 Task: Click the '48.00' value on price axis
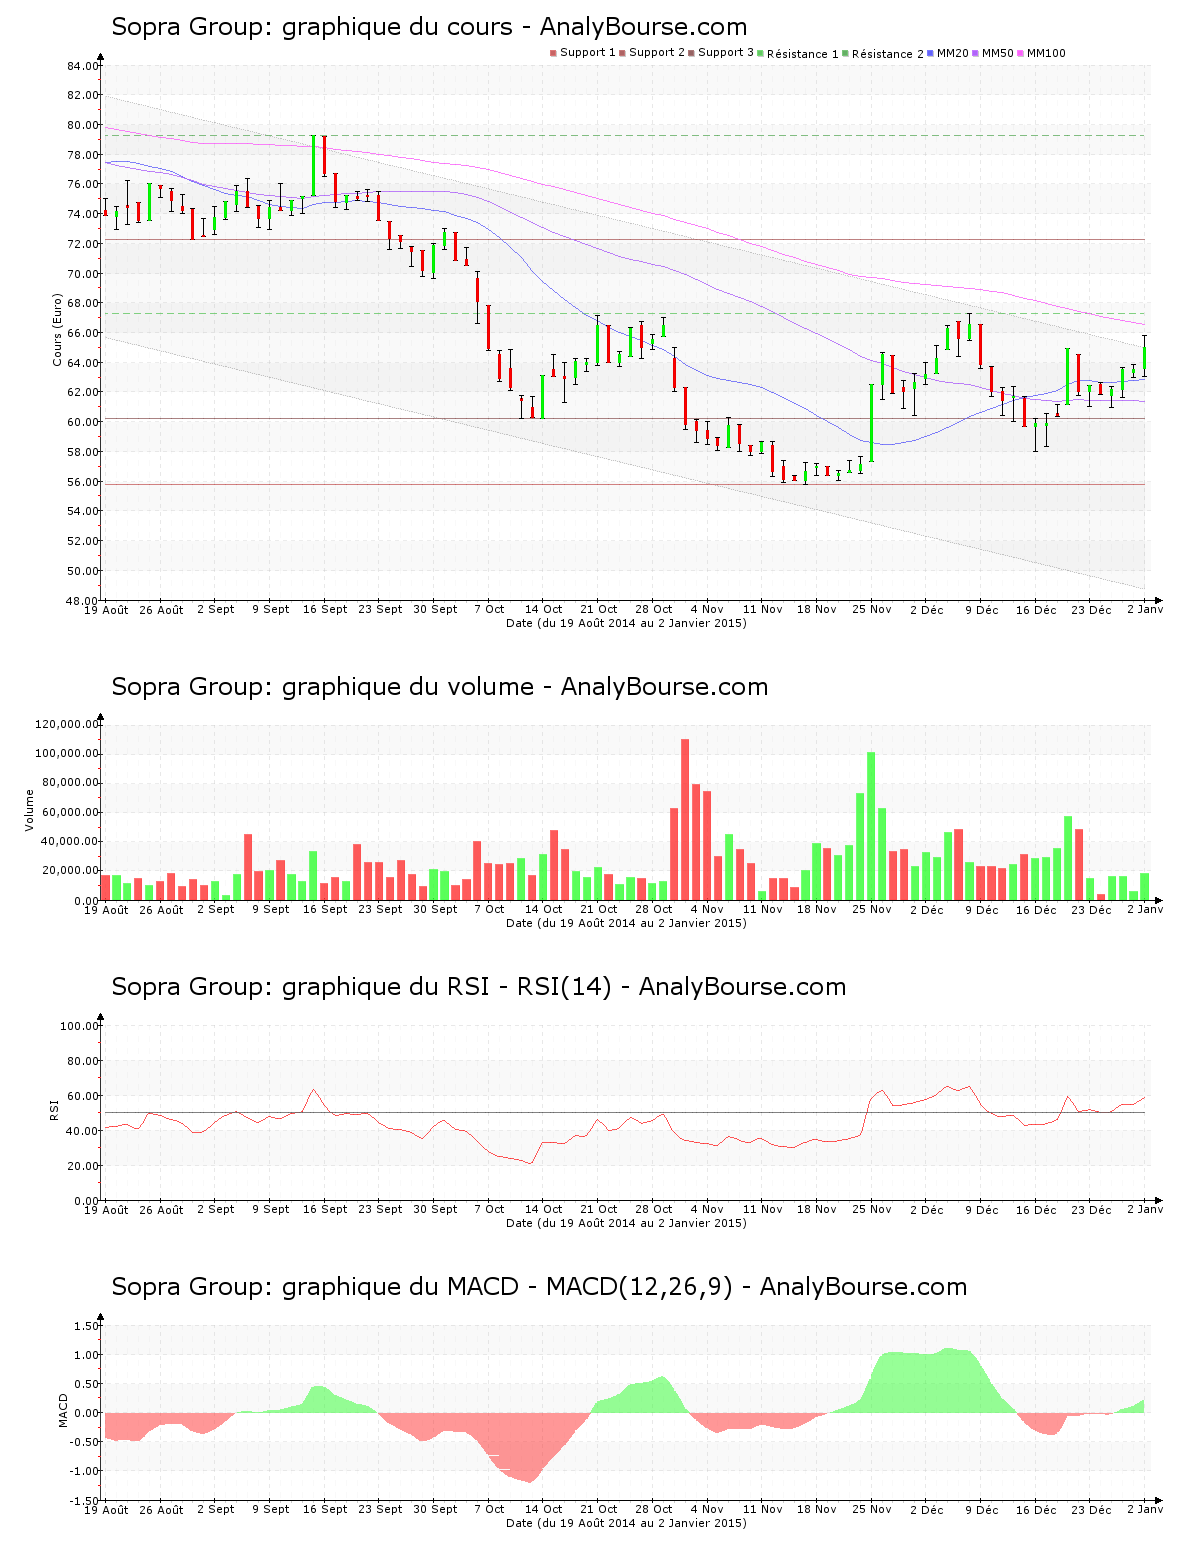[83, 601]
